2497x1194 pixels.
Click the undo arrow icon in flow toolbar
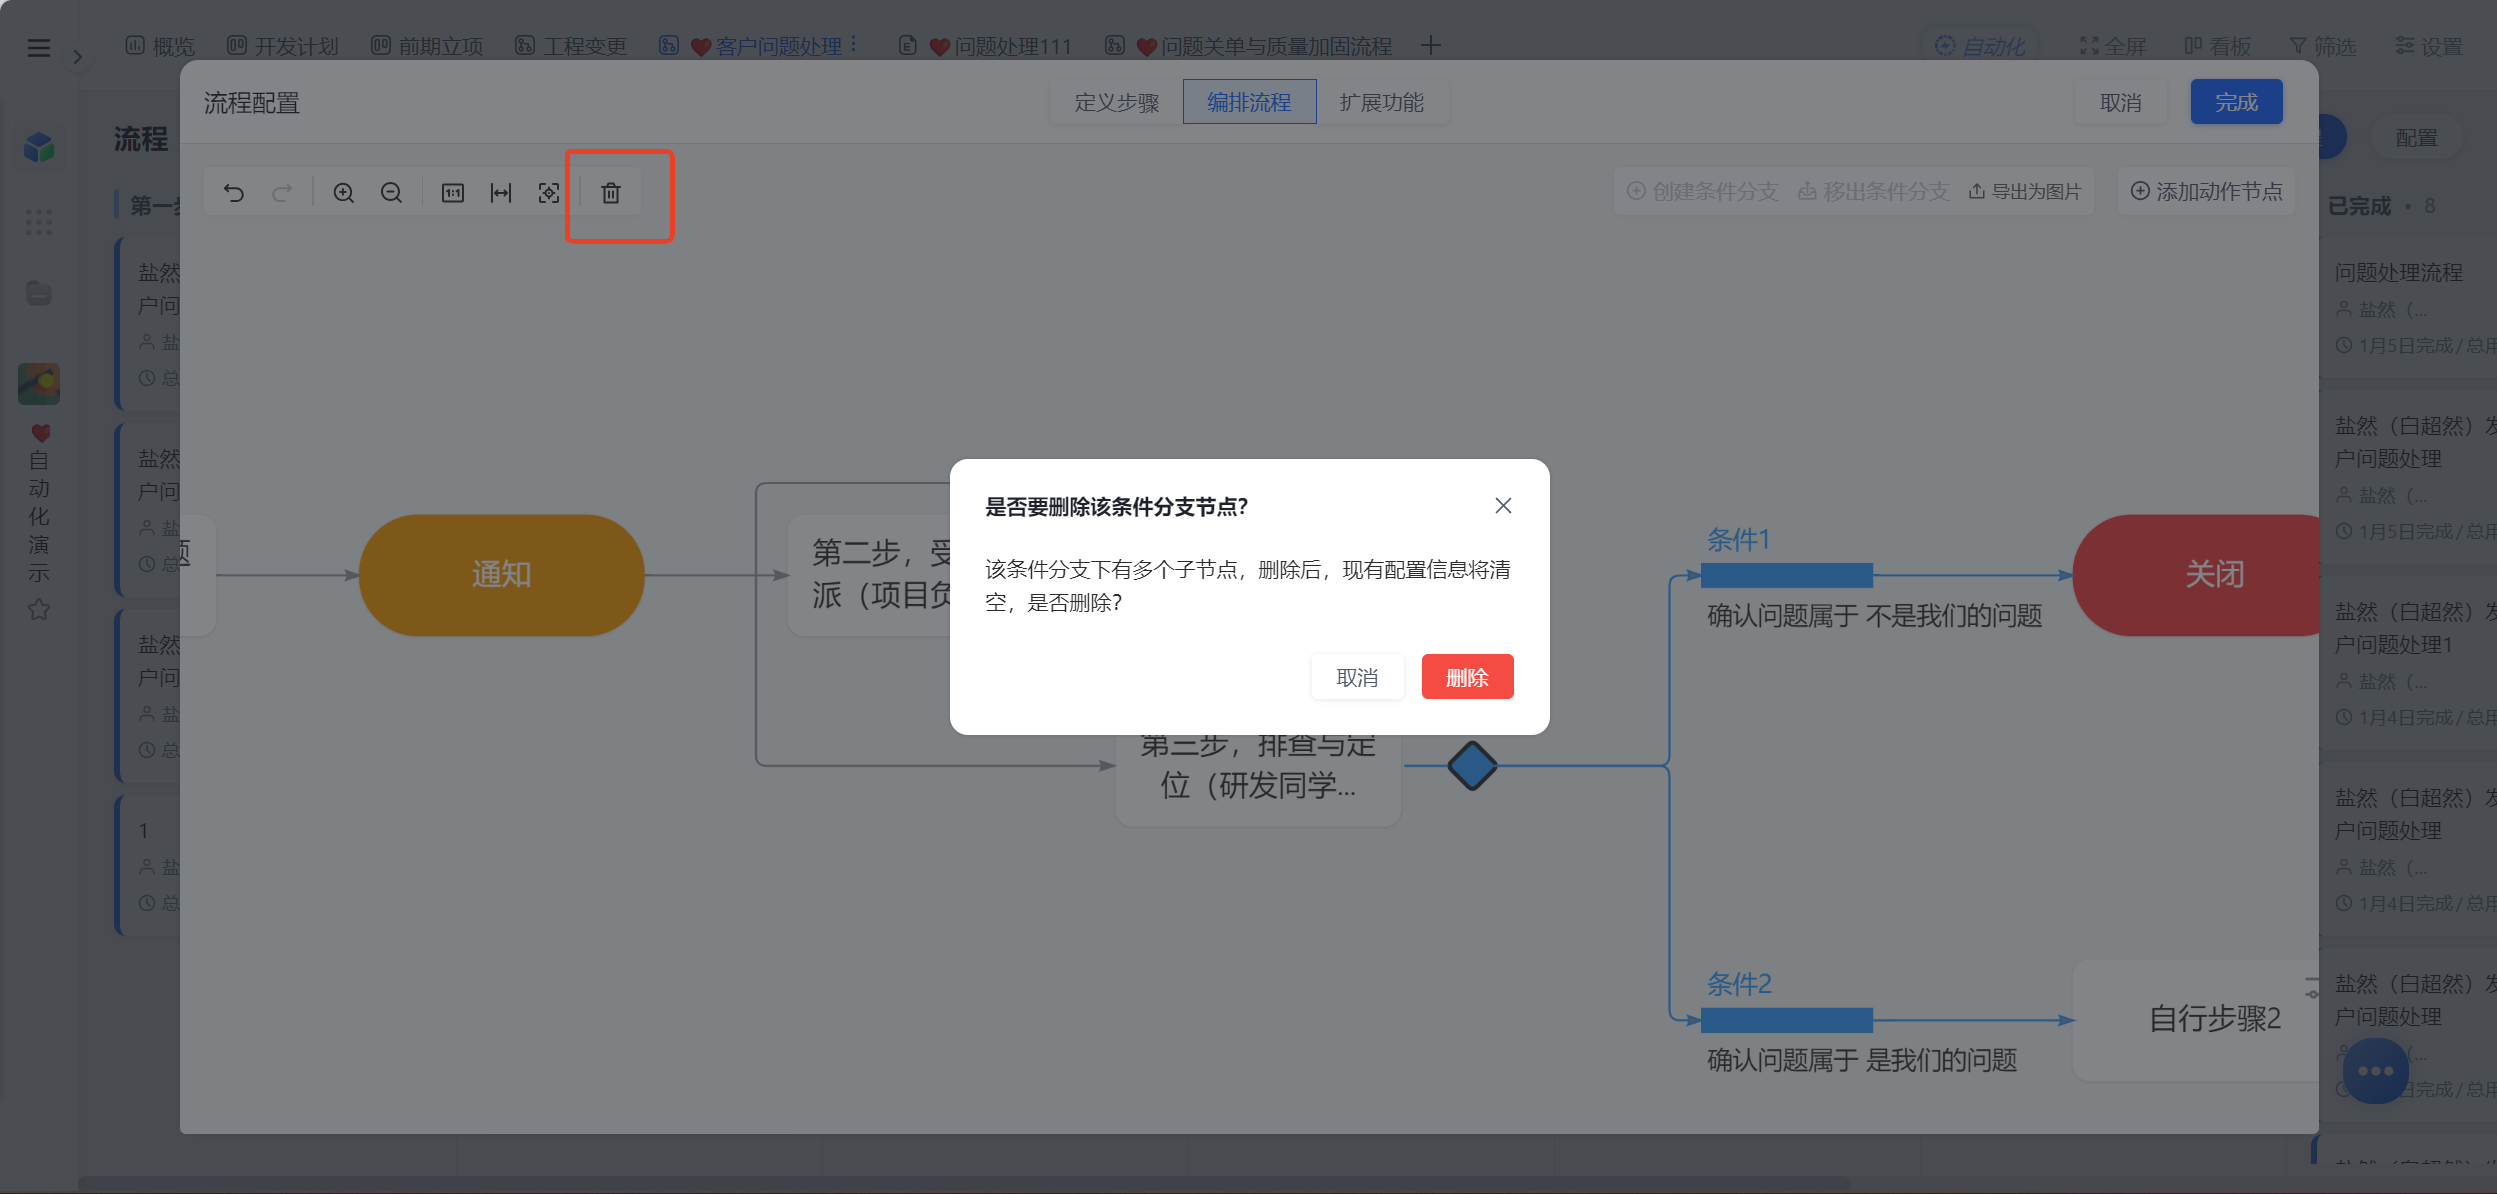[x=234, y=193]
